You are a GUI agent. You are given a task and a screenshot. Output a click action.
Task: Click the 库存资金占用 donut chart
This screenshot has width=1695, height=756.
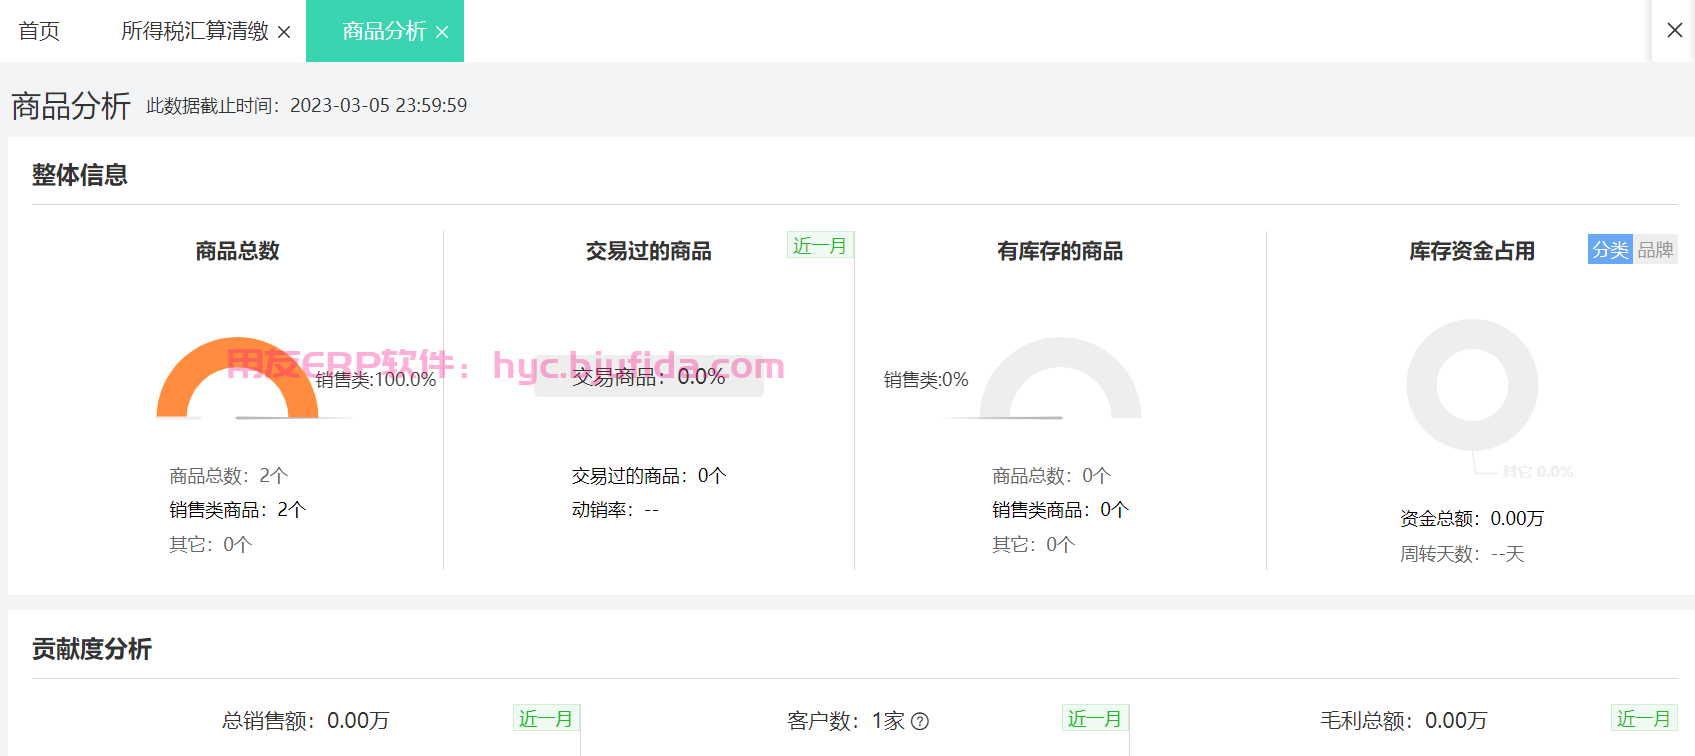[1472, 385]
